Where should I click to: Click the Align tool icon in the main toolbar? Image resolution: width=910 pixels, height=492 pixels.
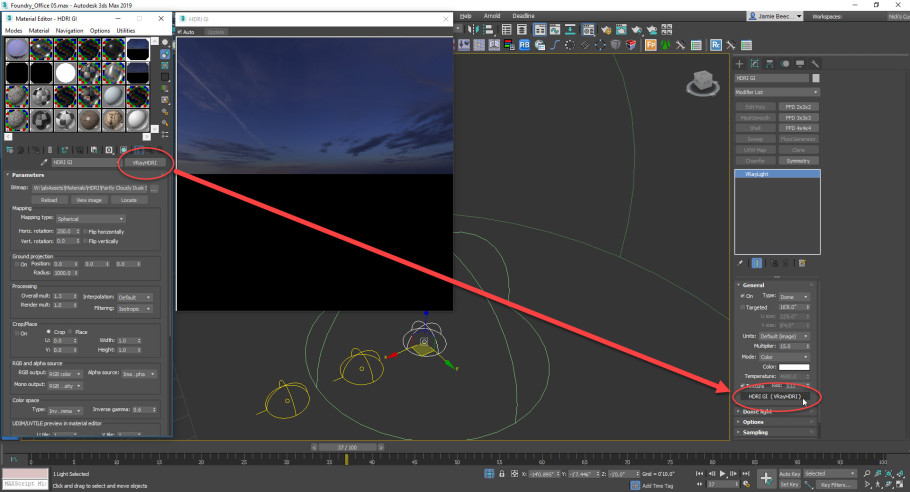coord(488,30)
